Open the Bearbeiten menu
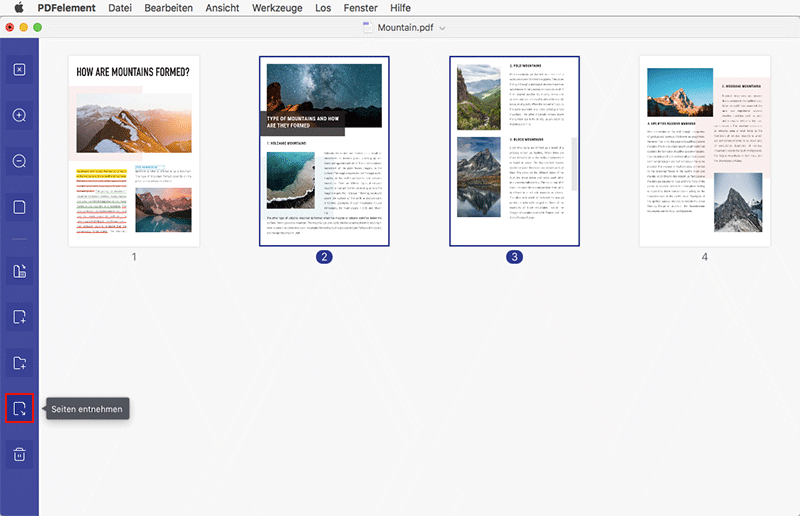The width and height of the screenshot is (800, 516). click(168, 8)
